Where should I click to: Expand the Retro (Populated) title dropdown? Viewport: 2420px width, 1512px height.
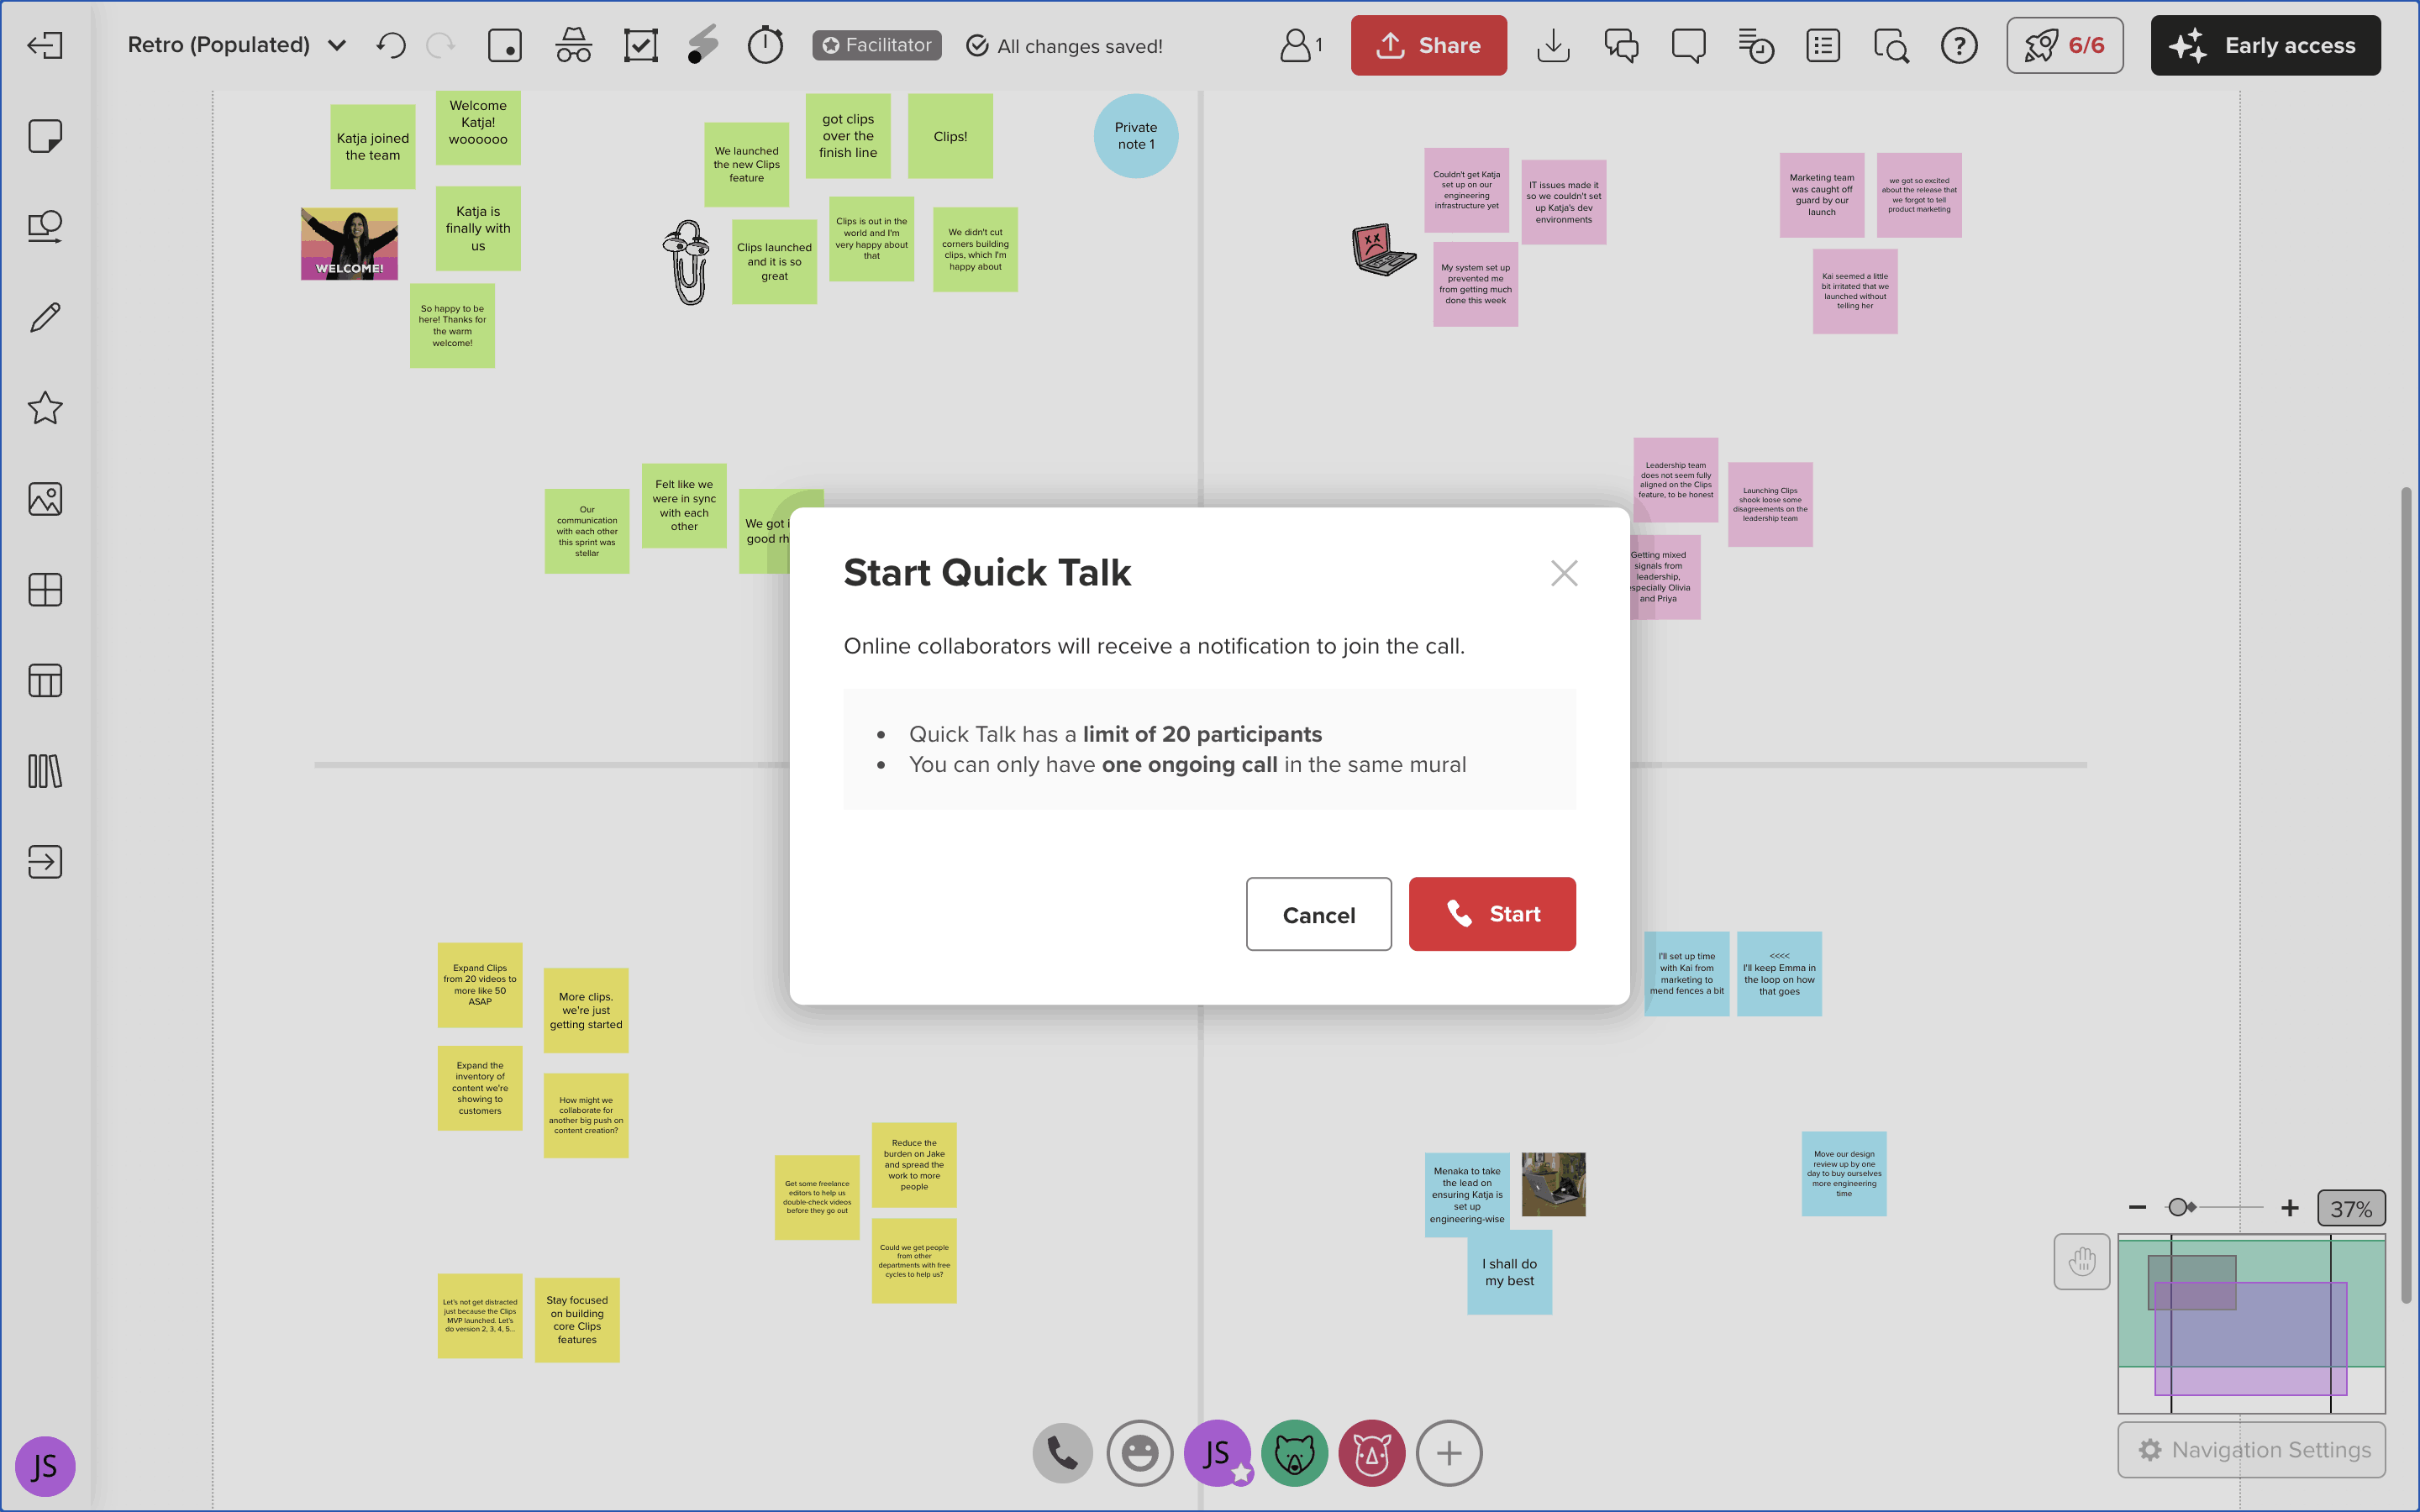point(337,45)
